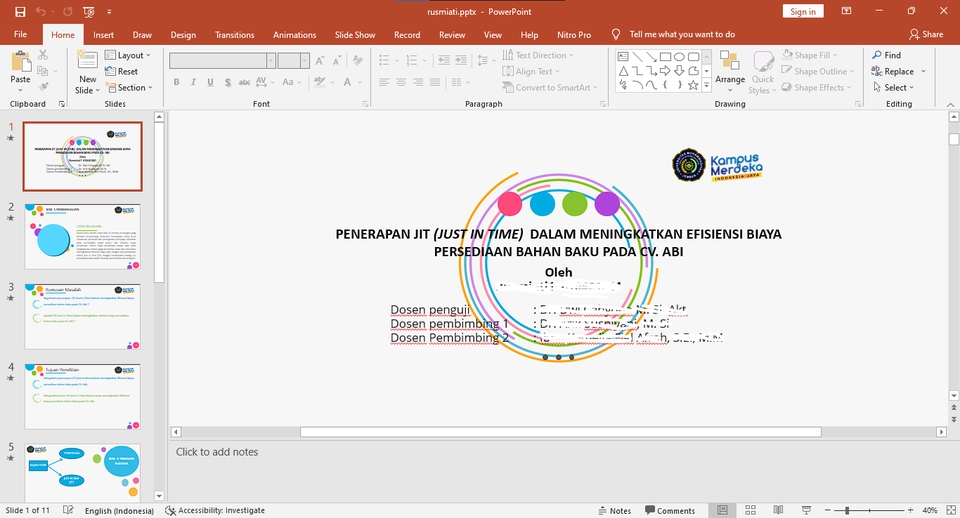
Task: Start Slide Show from status bar icon
Action: click(x=806, y=510)
